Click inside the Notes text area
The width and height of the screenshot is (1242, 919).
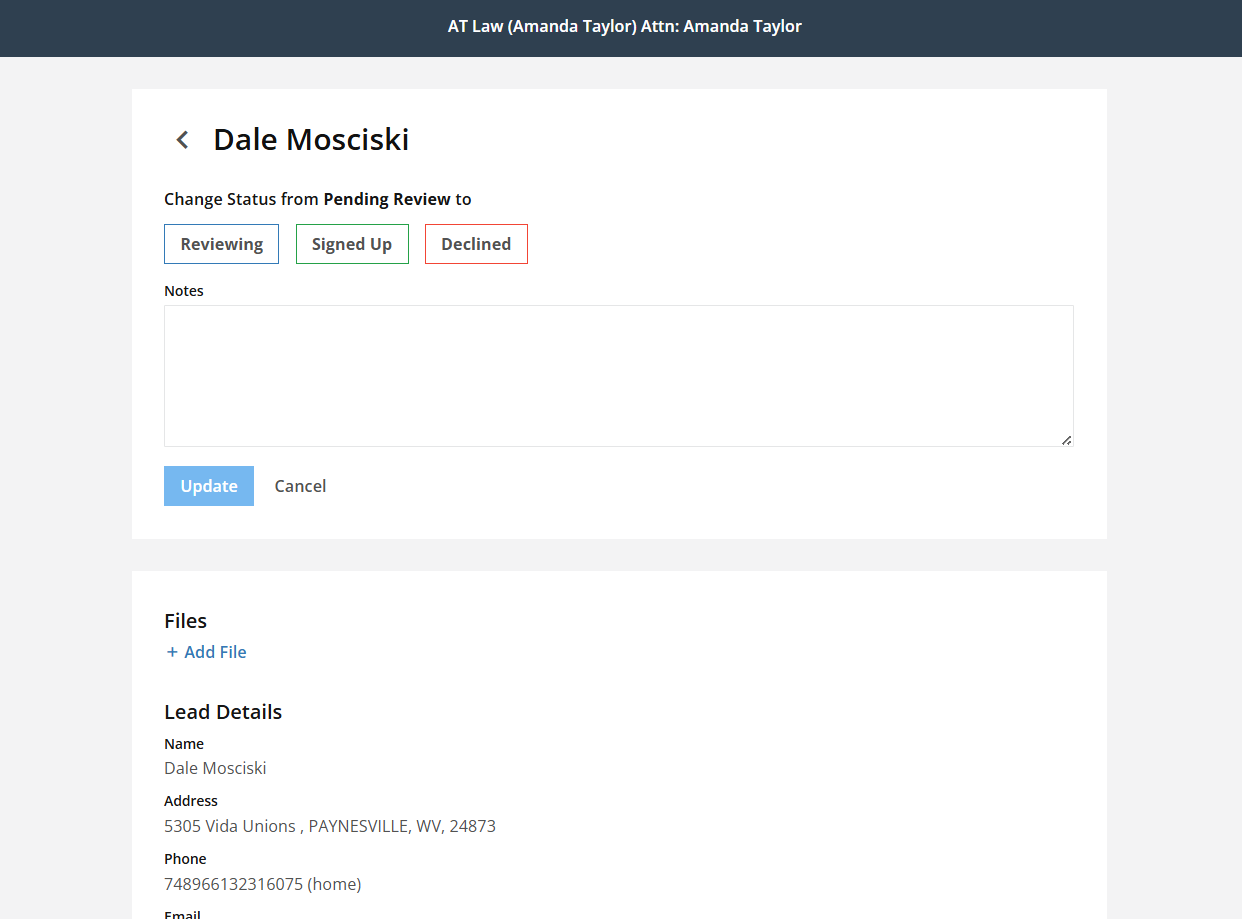(x=618, y=375)
